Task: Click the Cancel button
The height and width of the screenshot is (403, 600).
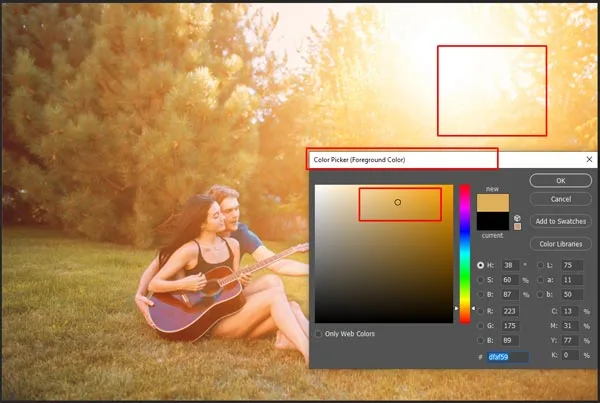Action: pos(561,199)
